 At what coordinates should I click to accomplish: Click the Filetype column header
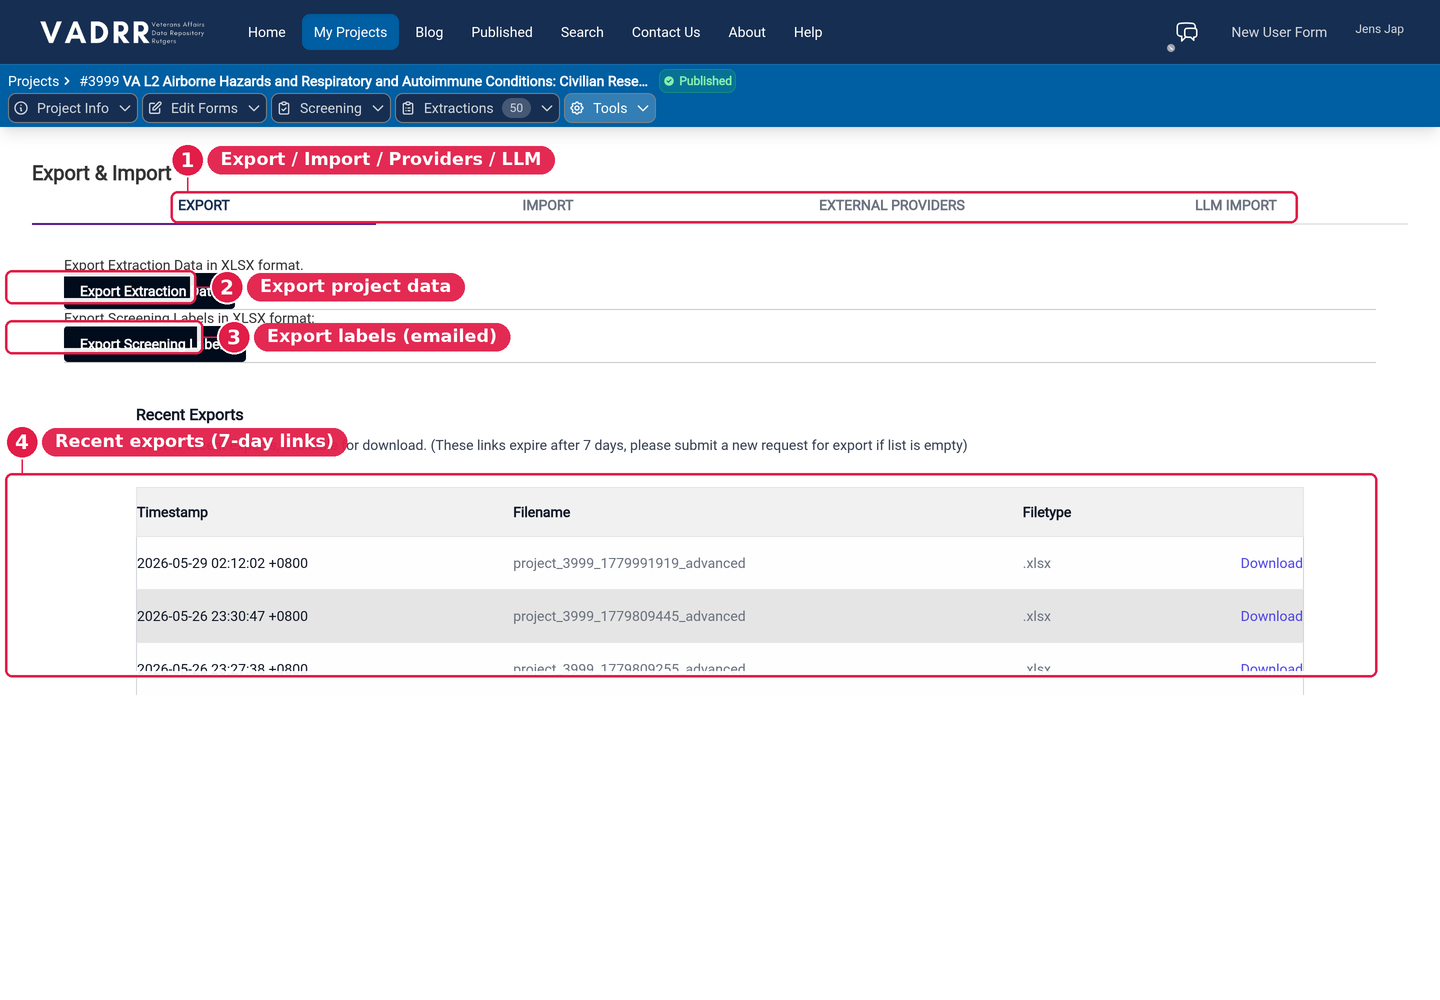coord(1046,512)
